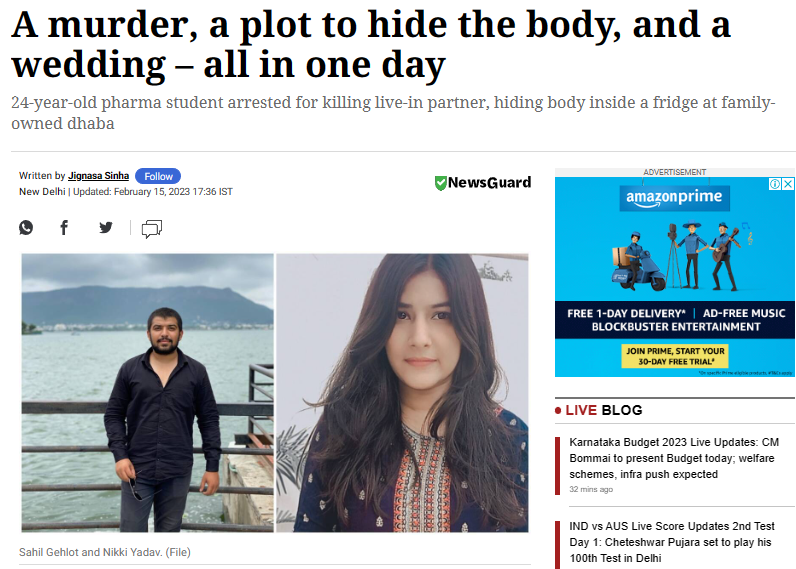
Task: Open ad info icon on advertisement
Action: point(775,184)
